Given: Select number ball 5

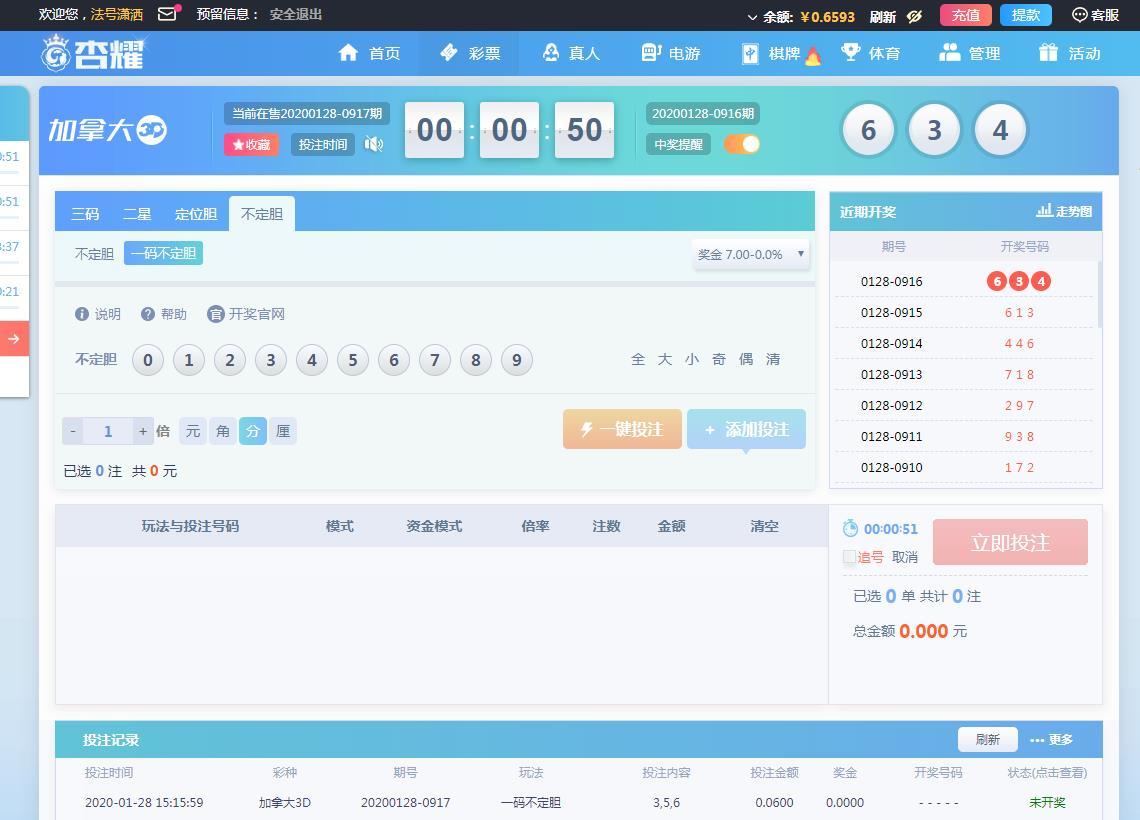Looking at the screenshot, I should click(353, 360).
